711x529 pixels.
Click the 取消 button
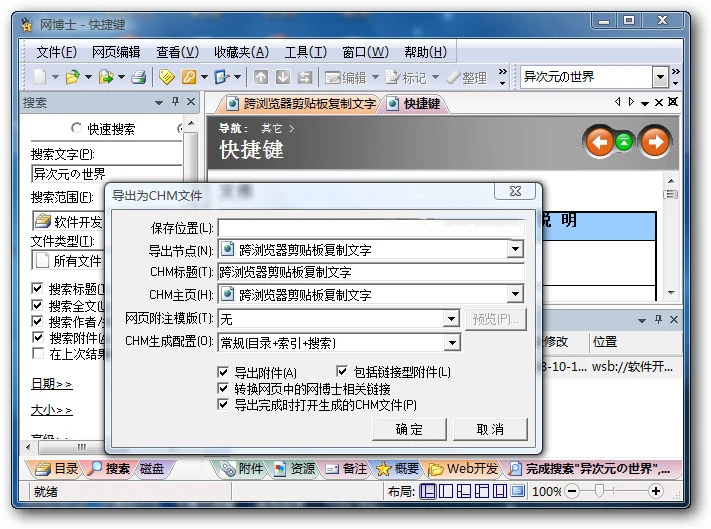pos(490,429)
